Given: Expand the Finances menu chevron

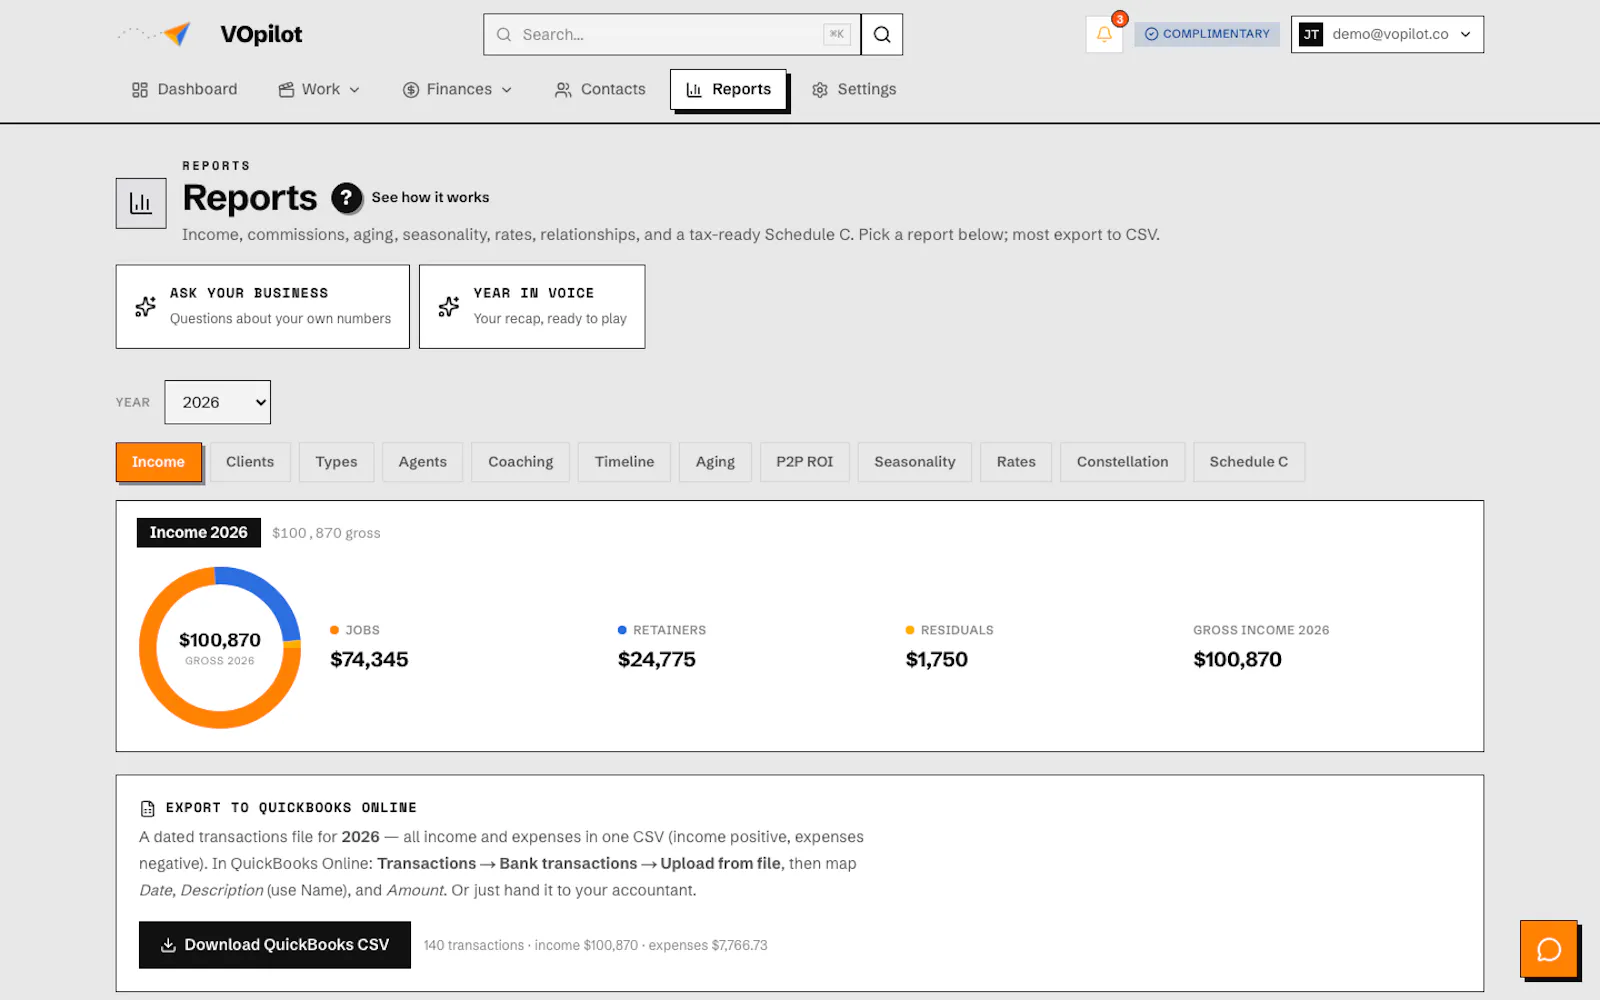Looking at the screenshot, I should [507, 90].
